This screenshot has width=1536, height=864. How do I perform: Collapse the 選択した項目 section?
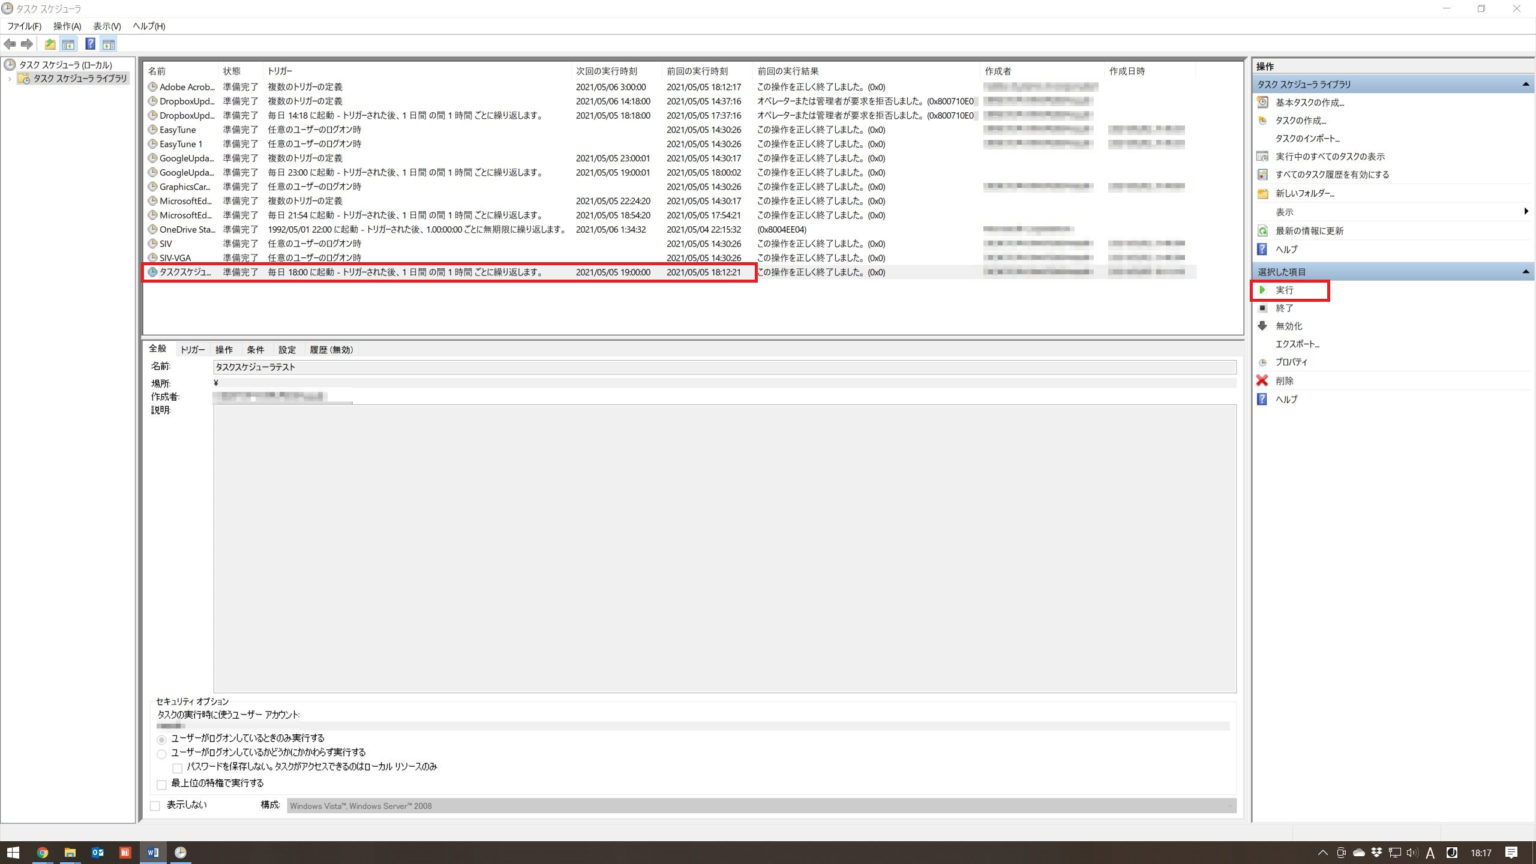click(x=1525, y=271)
